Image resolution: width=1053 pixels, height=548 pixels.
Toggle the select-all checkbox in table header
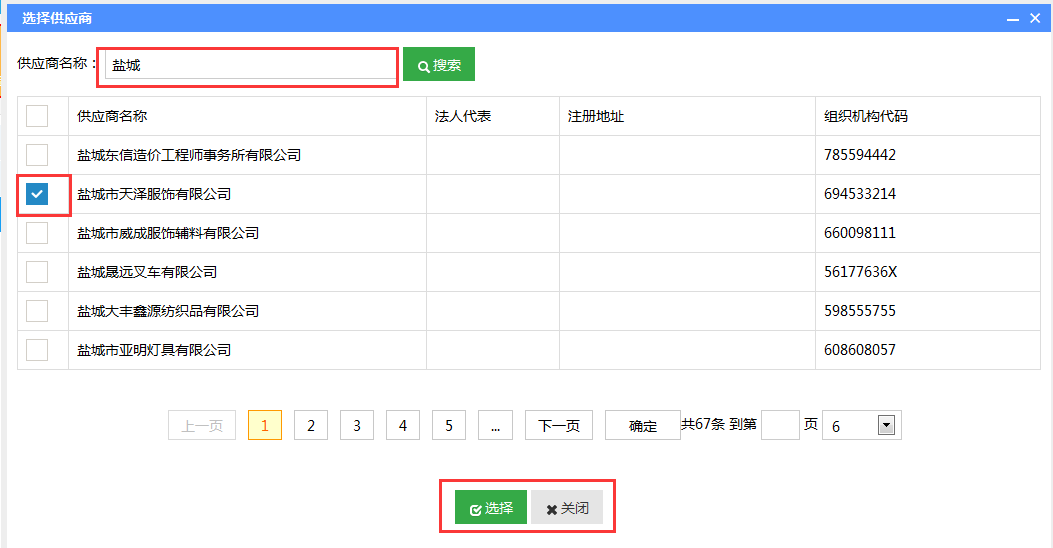pyautogui.click(x=37, y=116)
